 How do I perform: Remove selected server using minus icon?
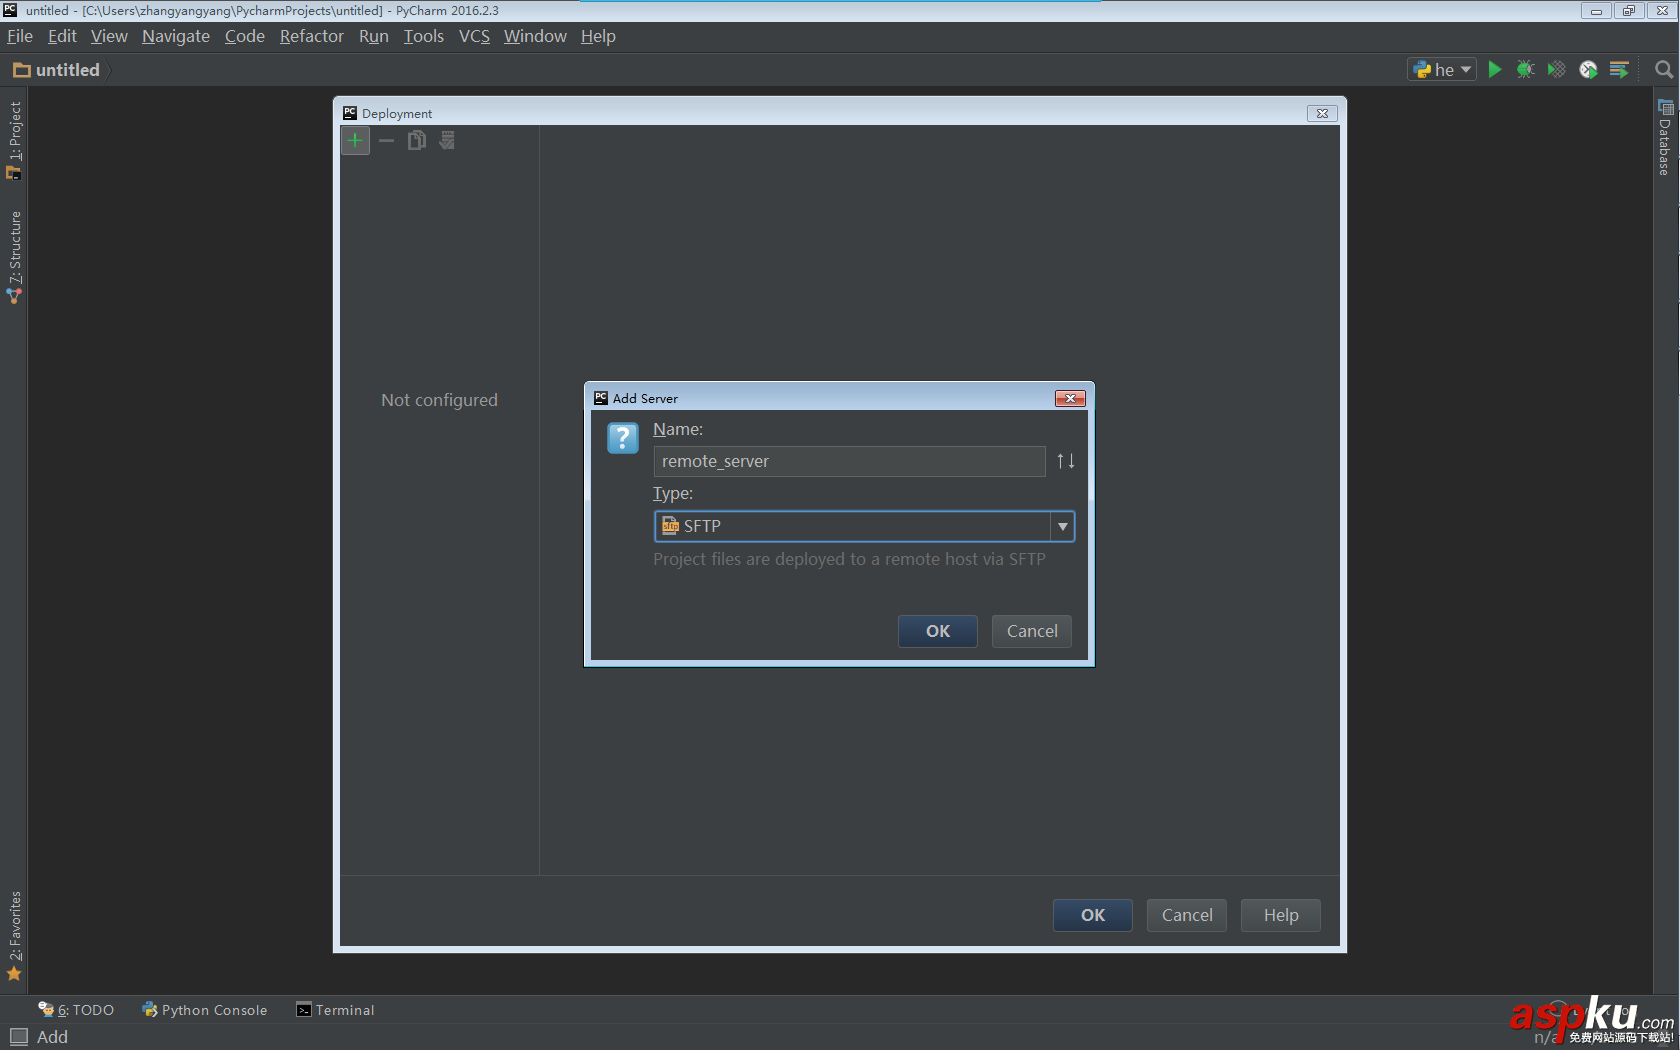tap(386, 140)
